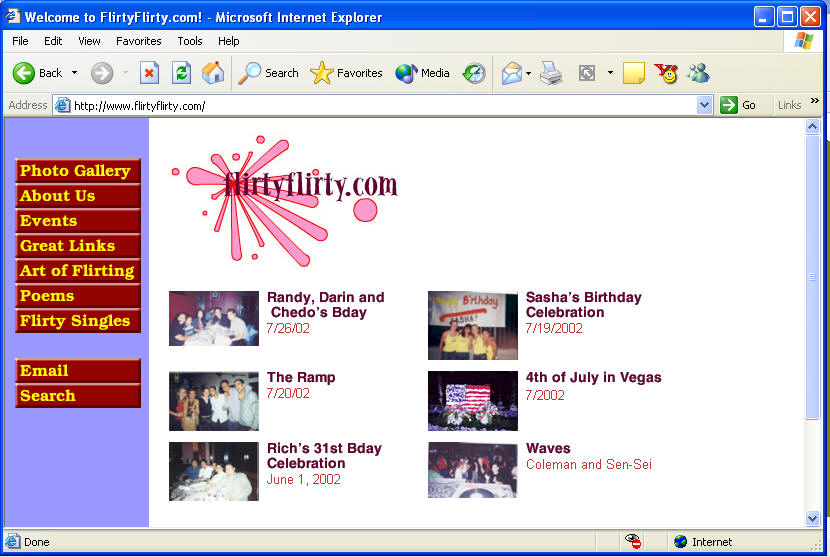Expand the Mail dropdown arrow
The height and width of the screenshot is (557, 830).
(x=528, y=73)
